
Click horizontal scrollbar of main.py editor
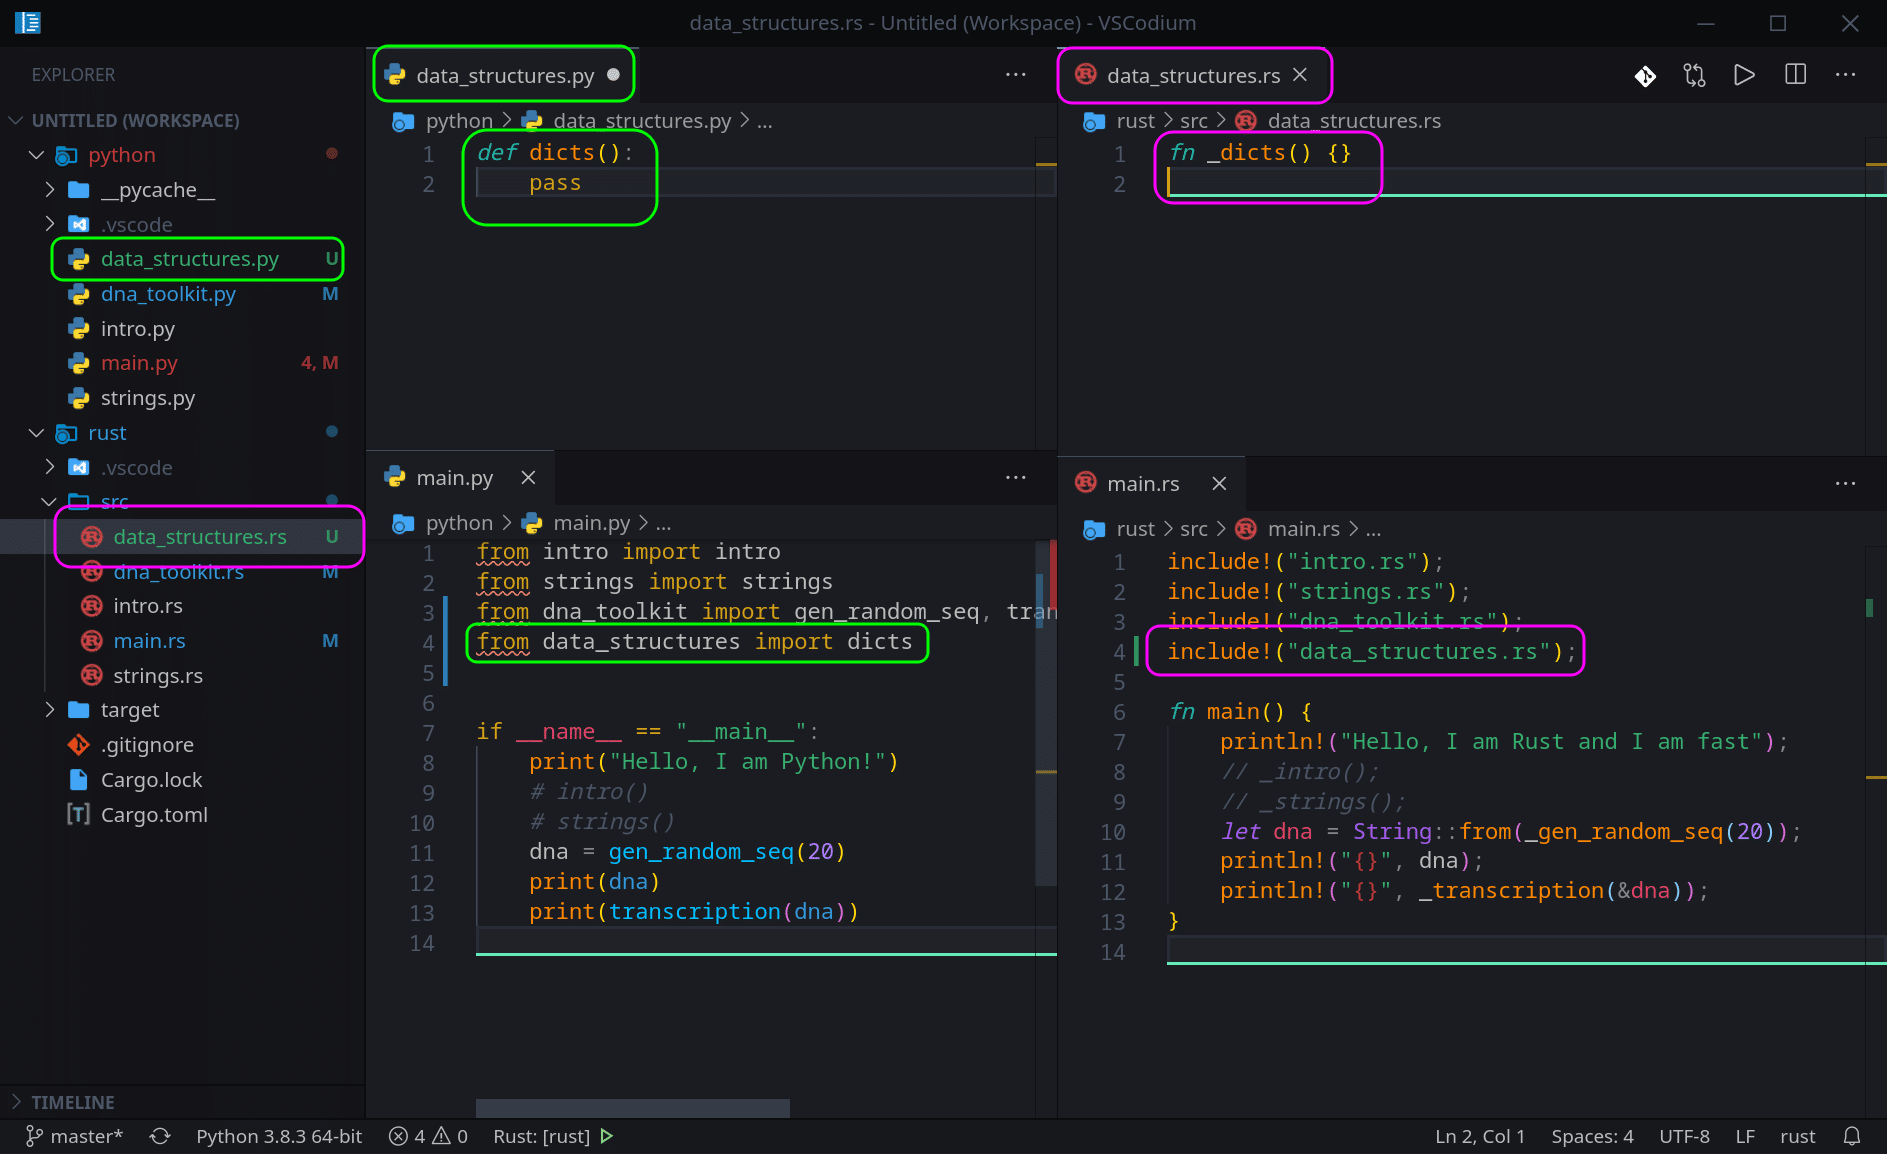pos(632,1108)
